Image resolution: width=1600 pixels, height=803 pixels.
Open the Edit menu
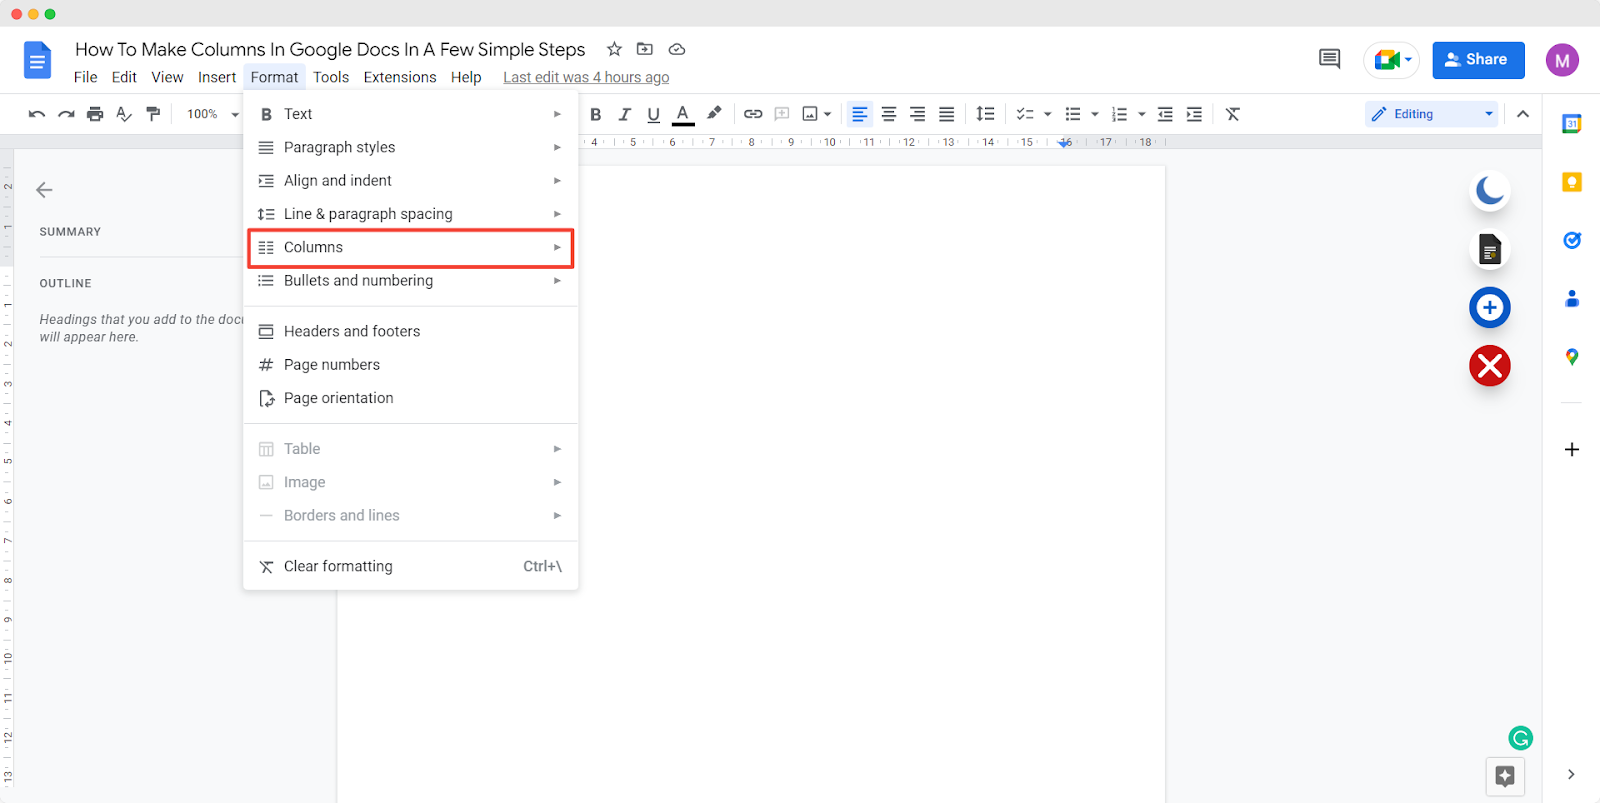pyautogui.click(x=124, y=77)
